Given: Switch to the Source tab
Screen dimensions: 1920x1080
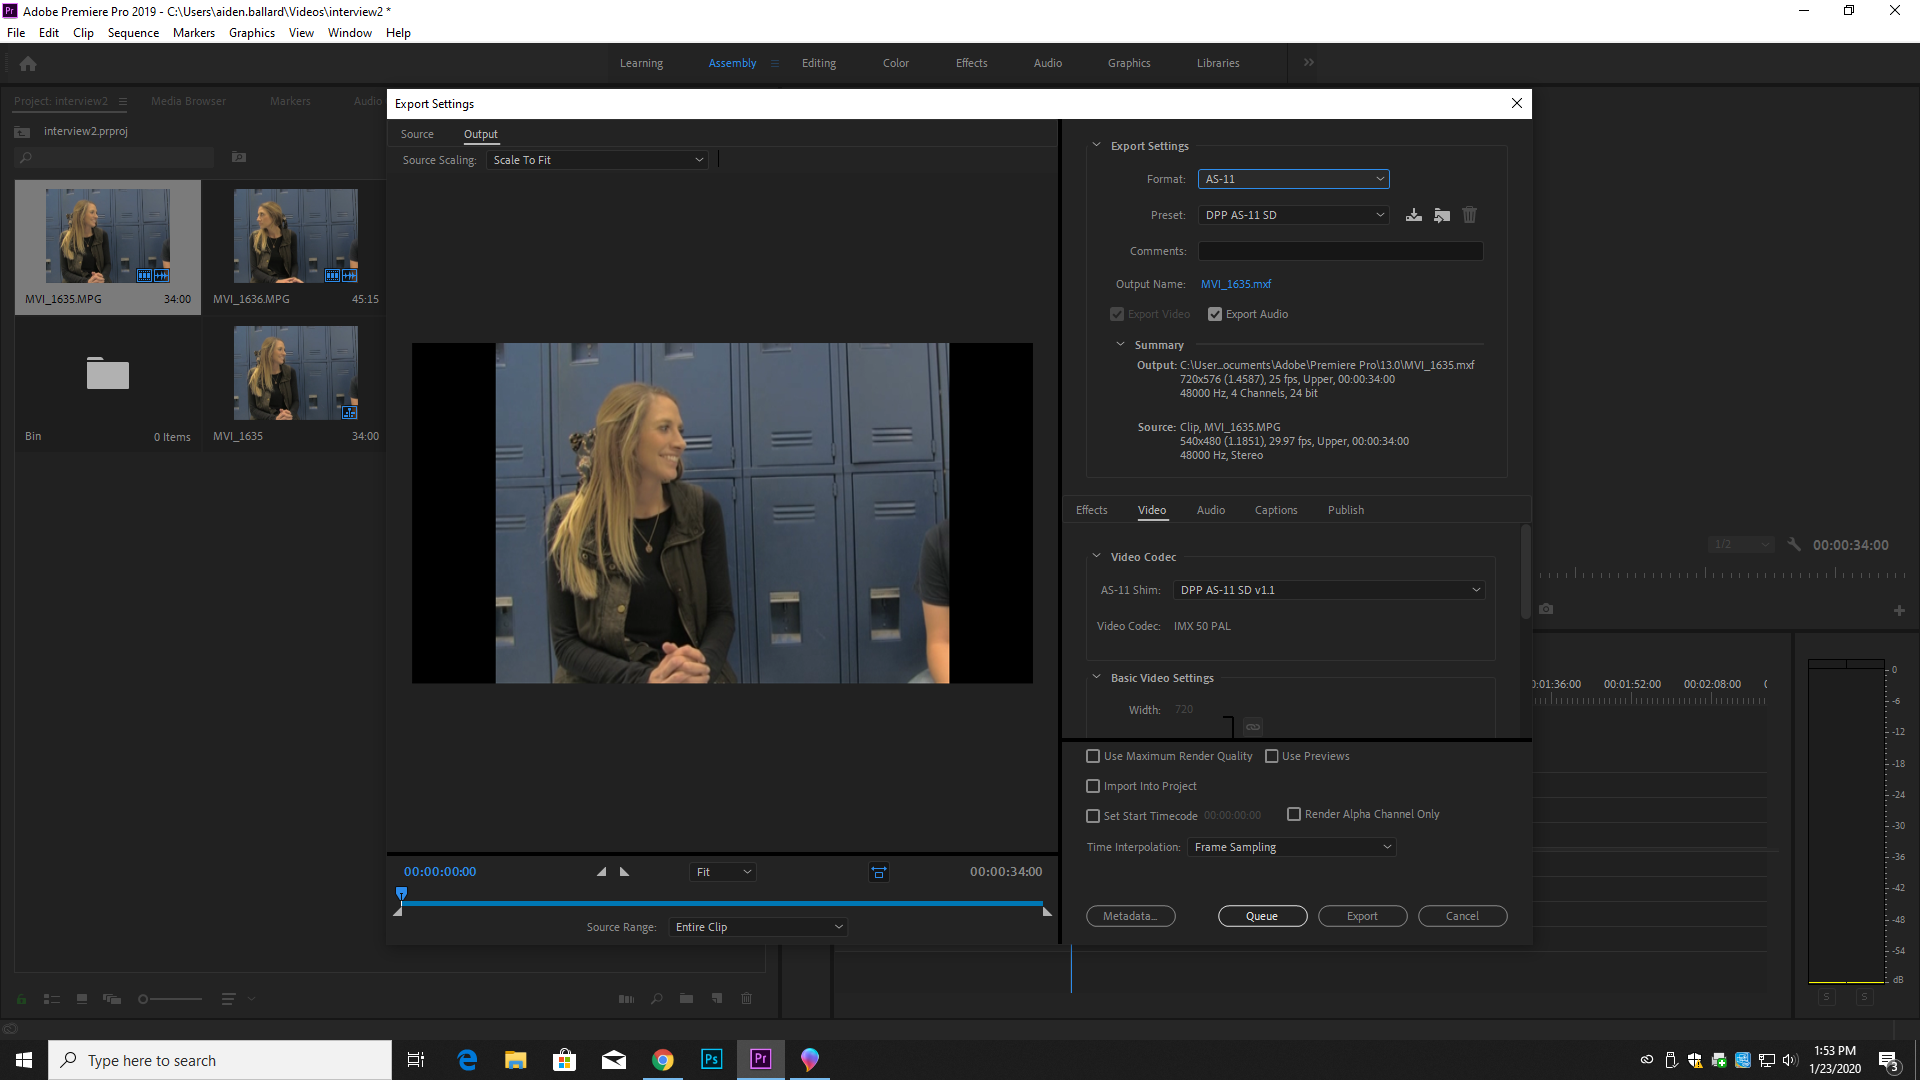Looking at the screenshot, I should coord(417,134).
